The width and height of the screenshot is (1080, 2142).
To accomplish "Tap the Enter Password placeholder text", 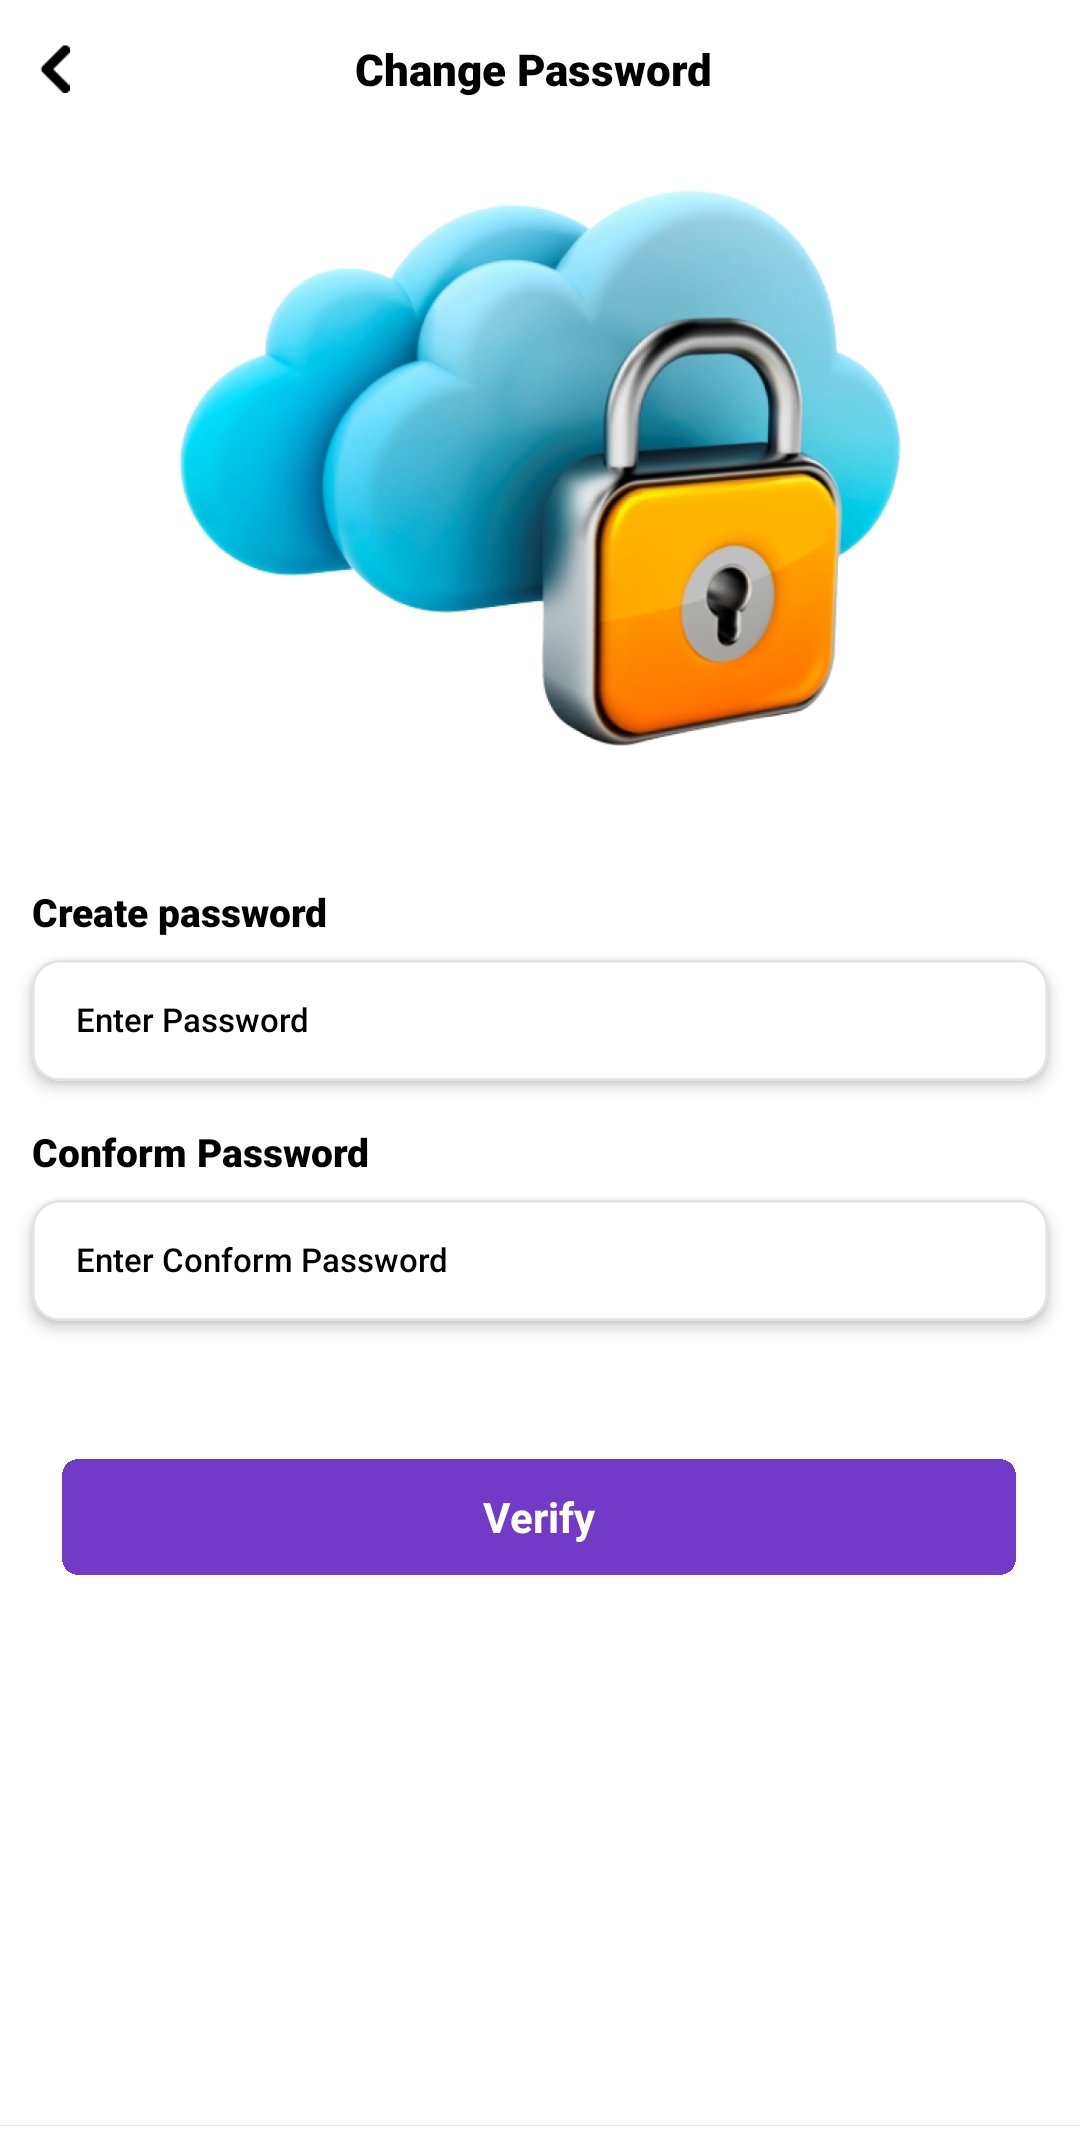I will click(x=191, y=1020).
